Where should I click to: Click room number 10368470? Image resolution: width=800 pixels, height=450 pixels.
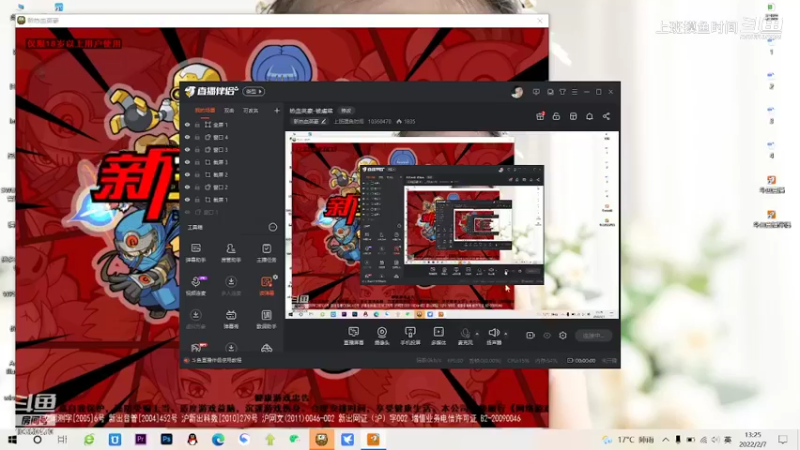380,121
